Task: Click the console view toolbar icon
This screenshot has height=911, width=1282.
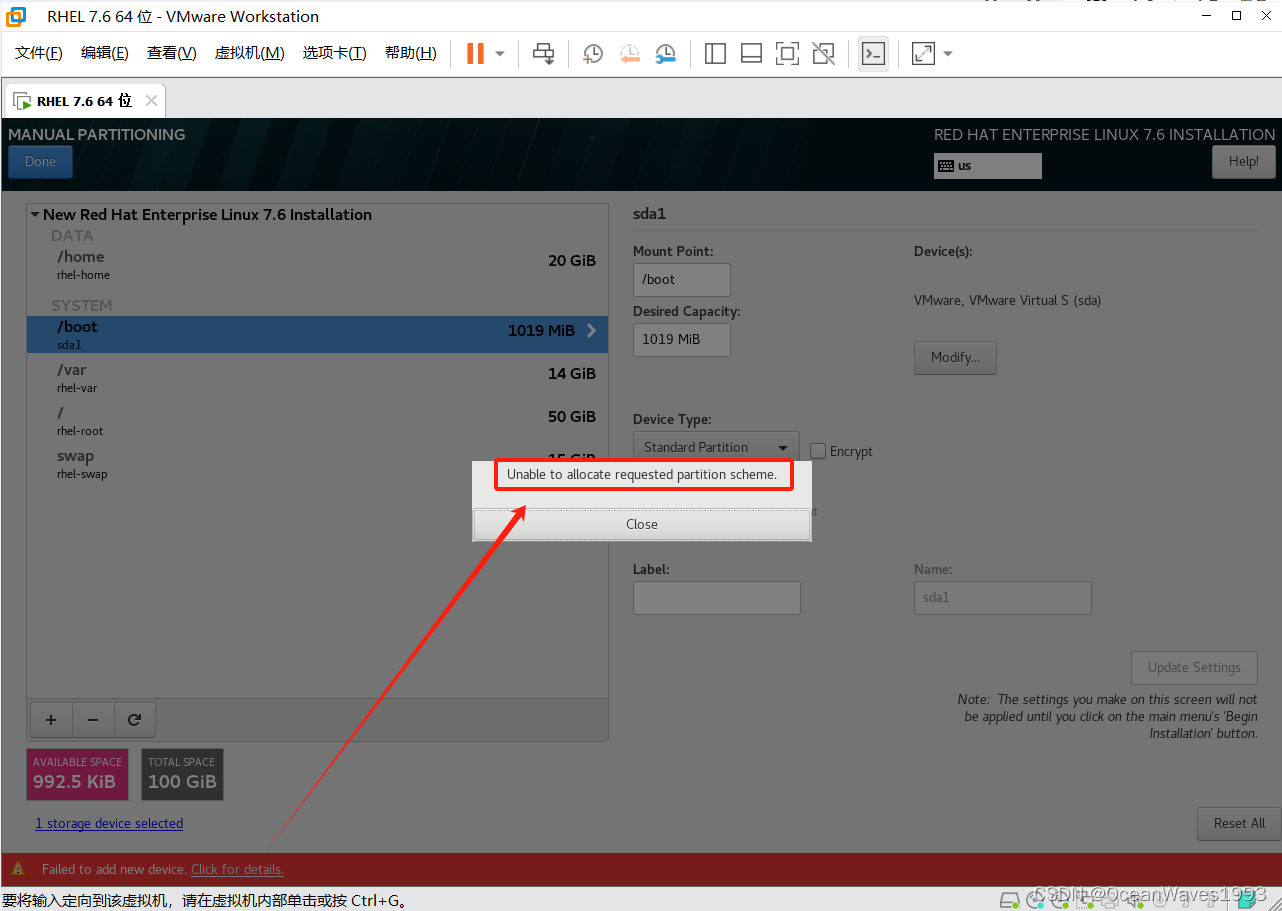Action: (873, 54)
